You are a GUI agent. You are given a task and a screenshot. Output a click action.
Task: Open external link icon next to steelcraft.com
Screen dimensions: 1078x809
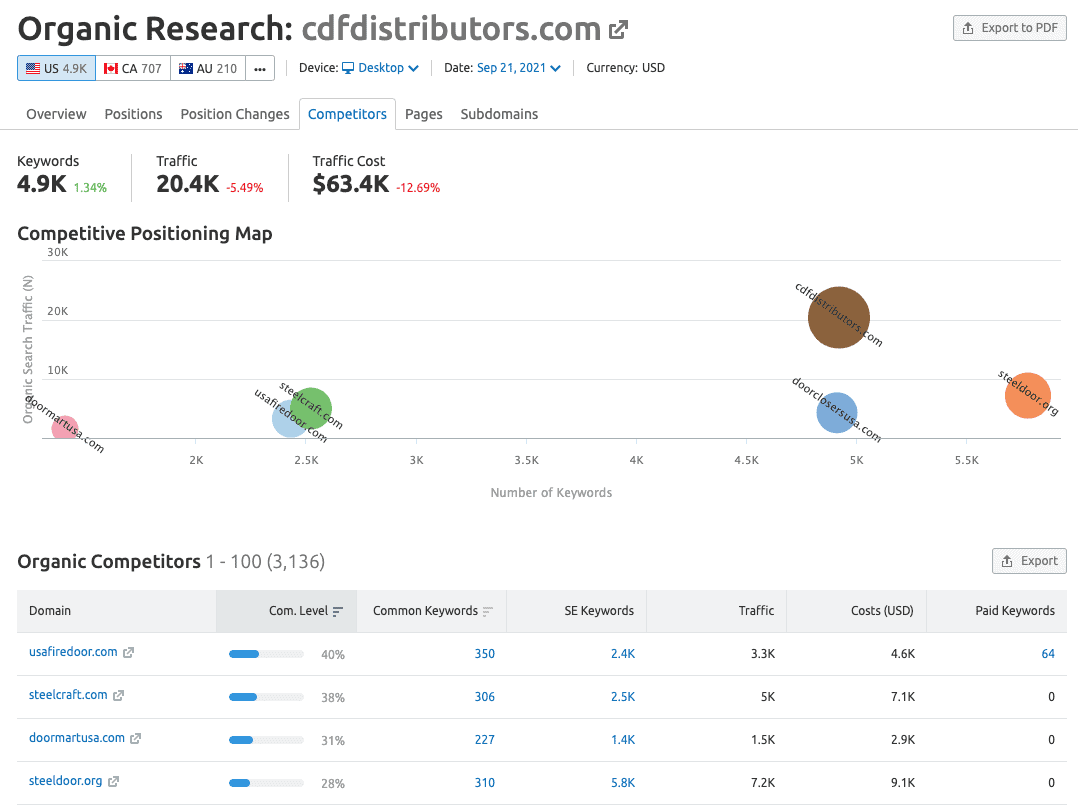118,696
